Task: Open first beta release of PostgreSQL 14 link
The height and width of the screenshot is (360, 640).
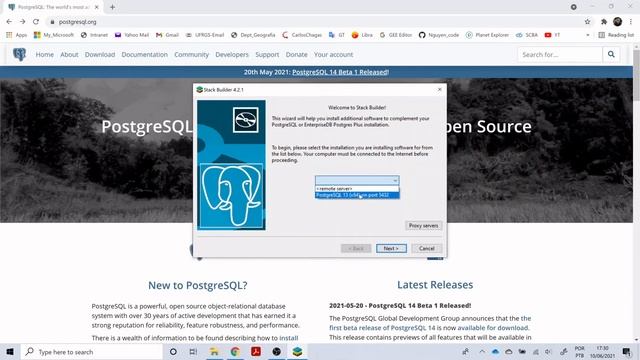Action: click(382, 328)
